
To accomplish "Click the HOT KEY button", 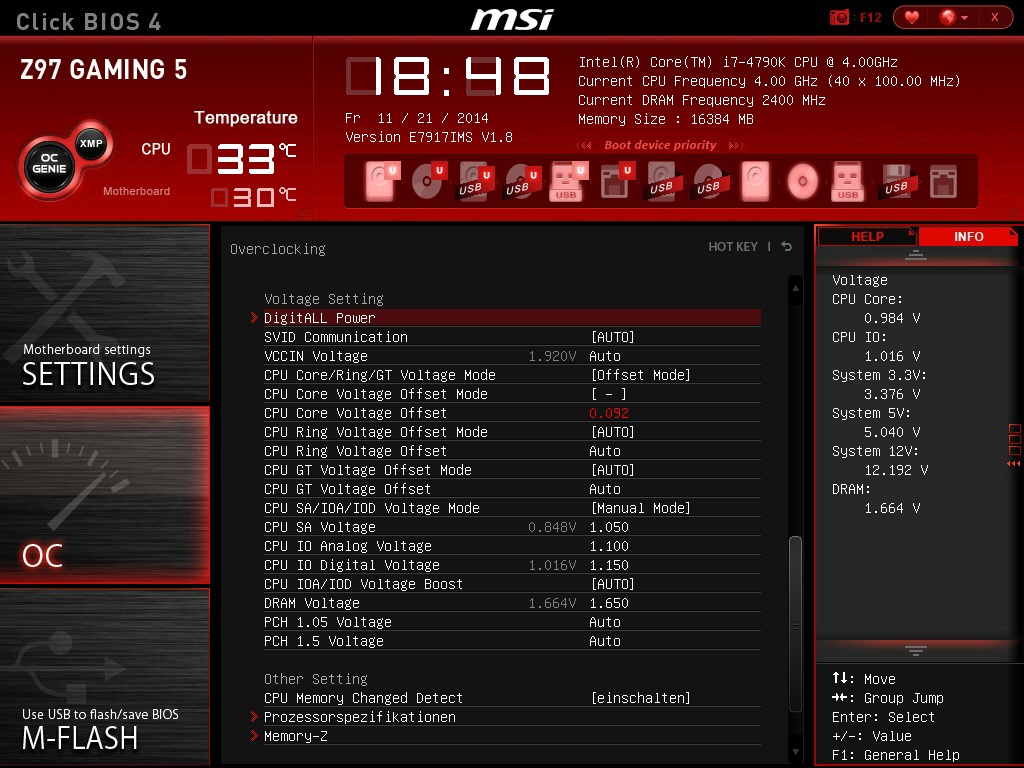I will (733, 246).
